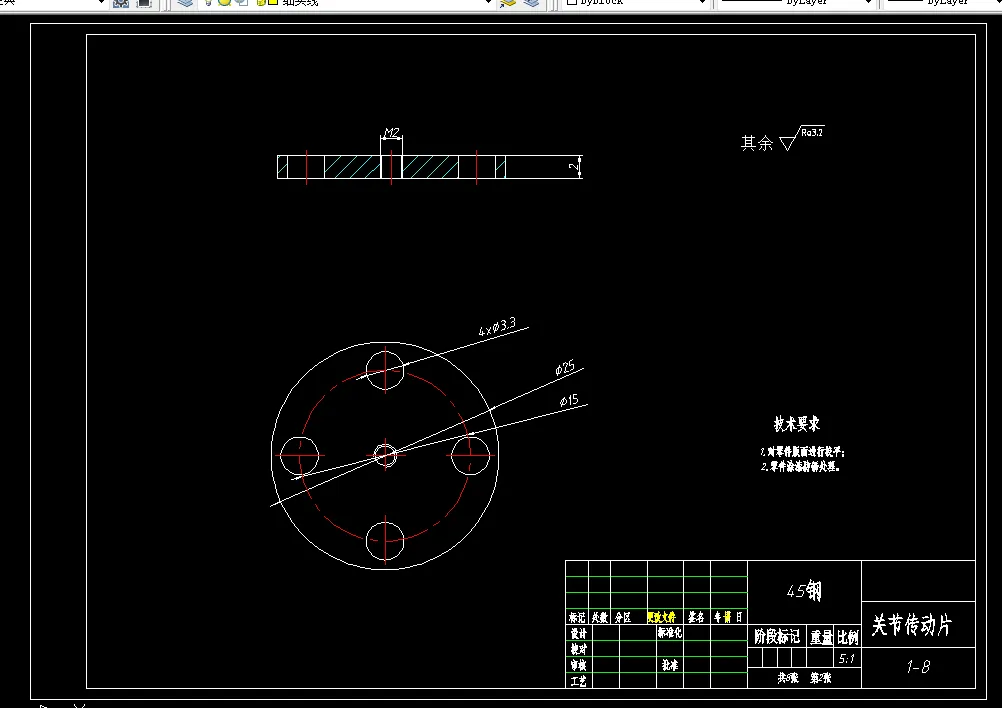
Task: Select the 4xø3.3 hole callout
Action: pyautogui.click(x=497, y=327)
